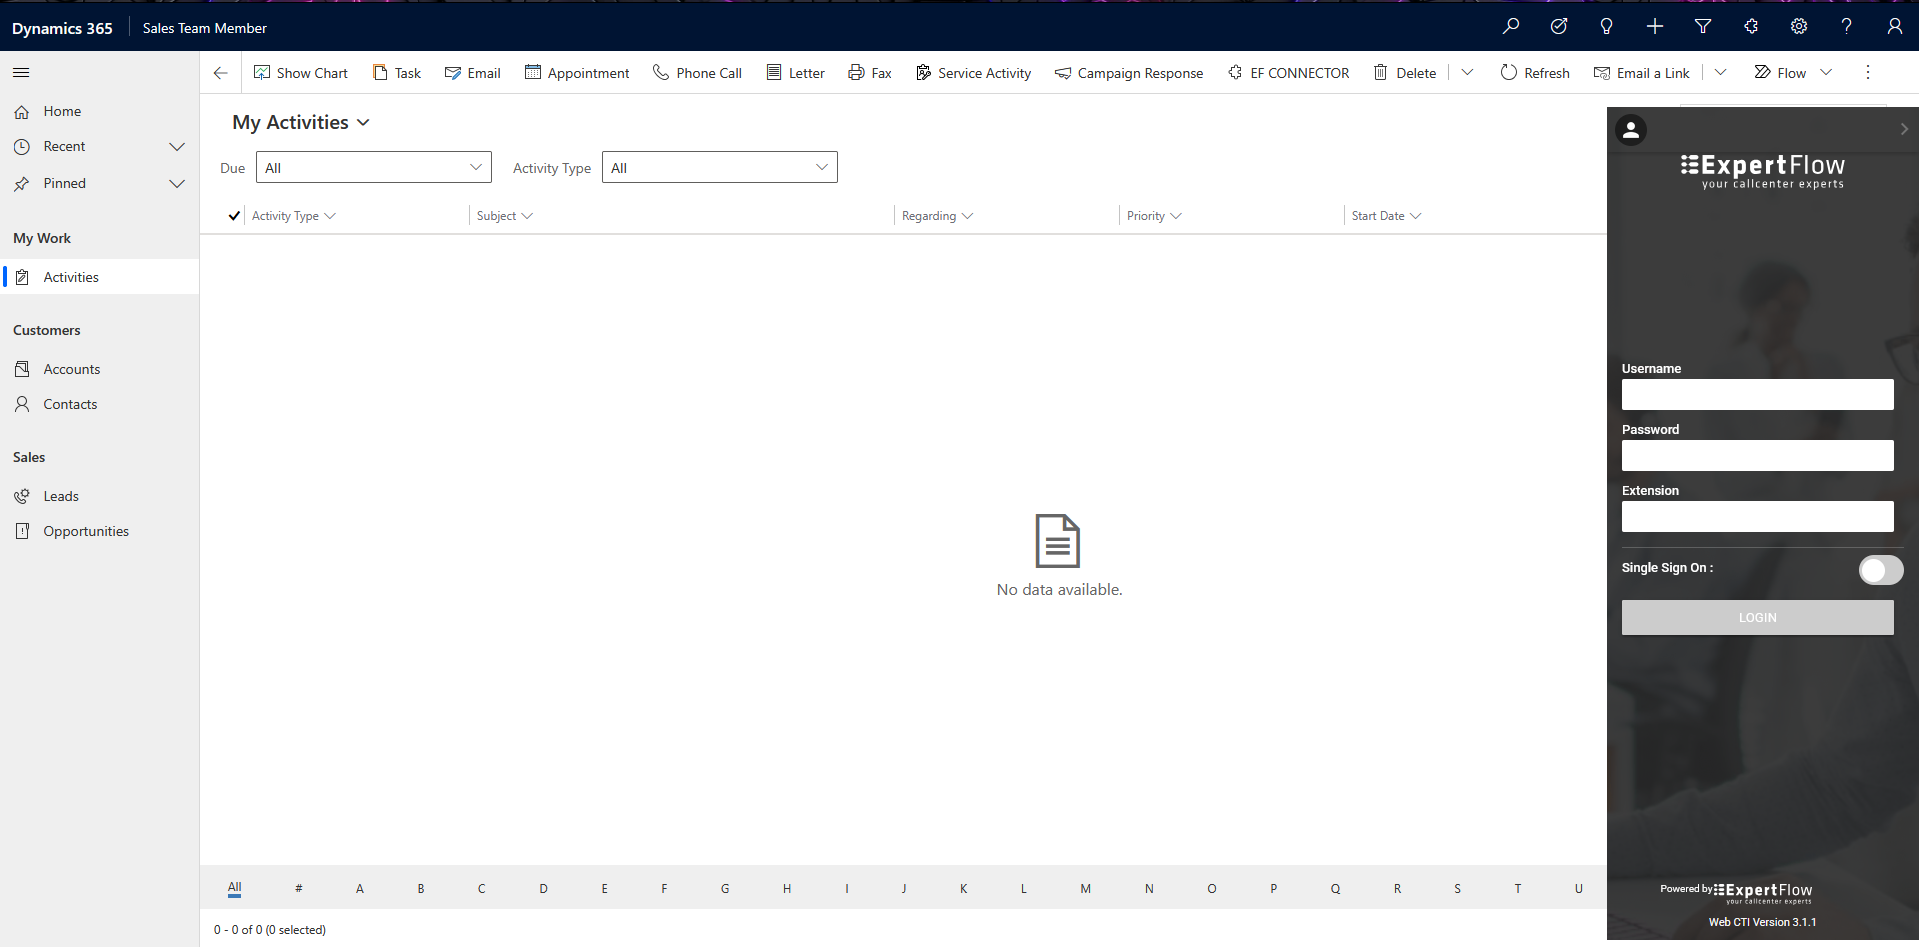
Task: Create a new Fax activity
Action: pyautogui.click(x=869, y=72)
